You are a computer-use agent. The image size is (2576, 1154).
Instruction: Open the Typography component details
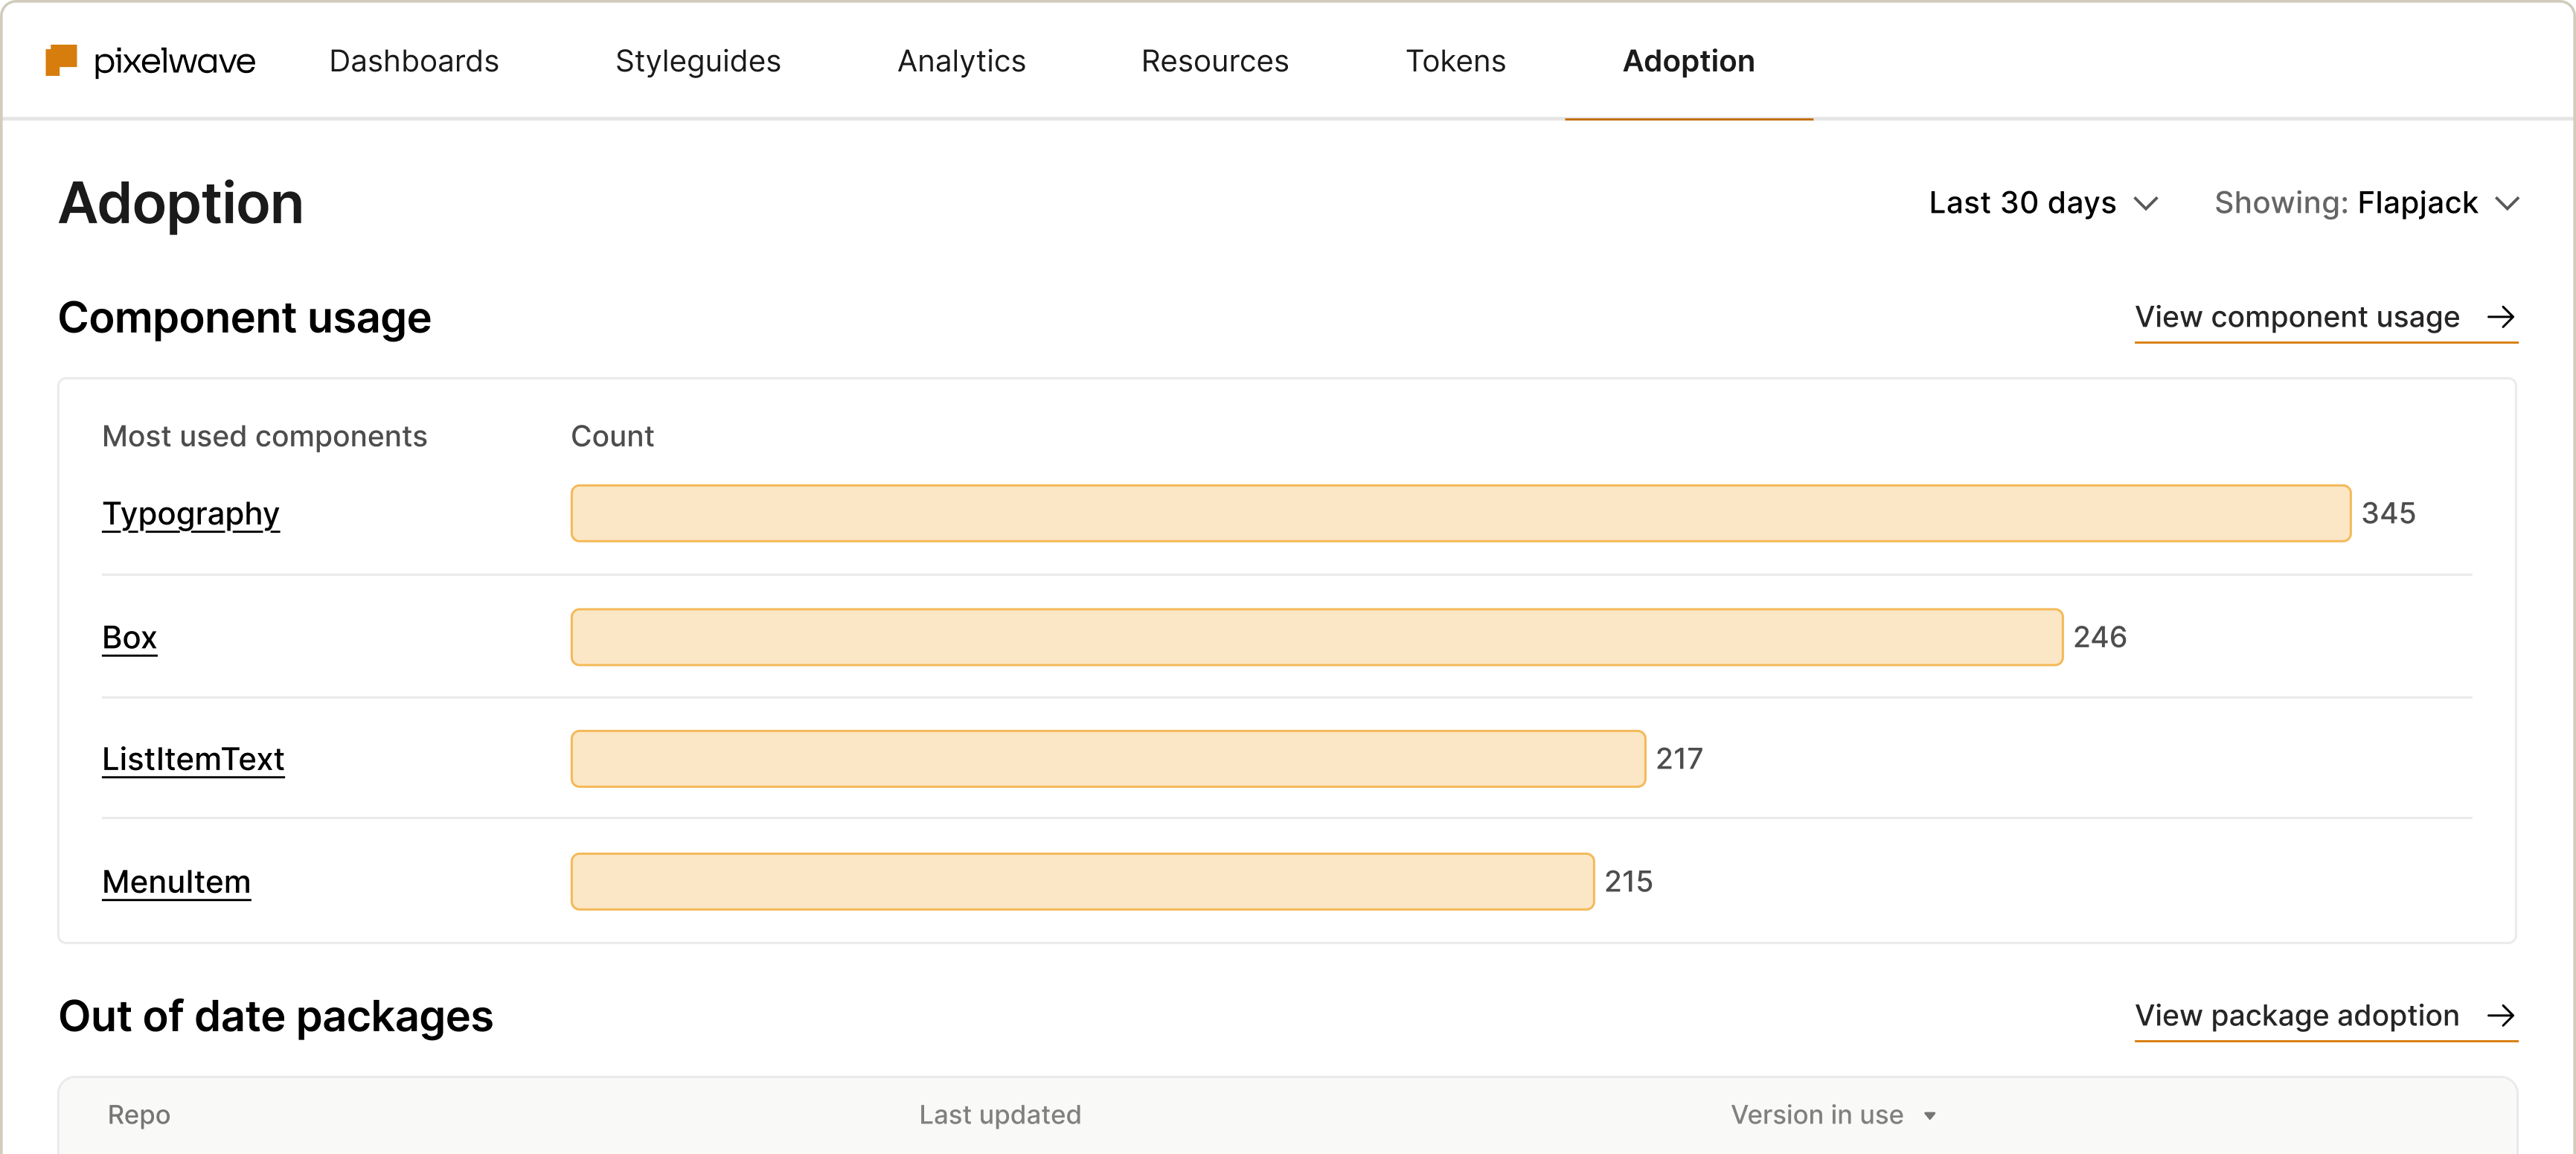[190, 514]
